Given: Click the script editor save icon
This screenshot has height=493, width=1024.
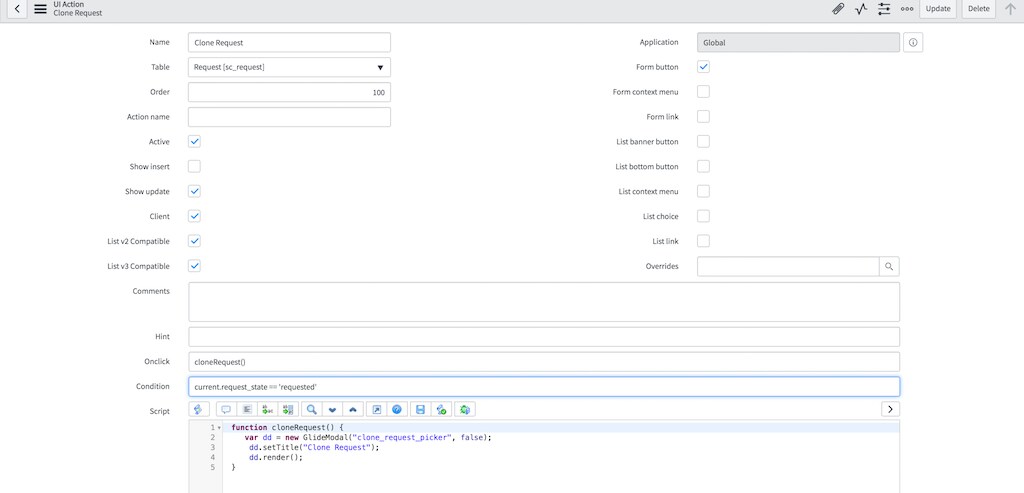Looking at the screenshot, I should tap(421, 409).
